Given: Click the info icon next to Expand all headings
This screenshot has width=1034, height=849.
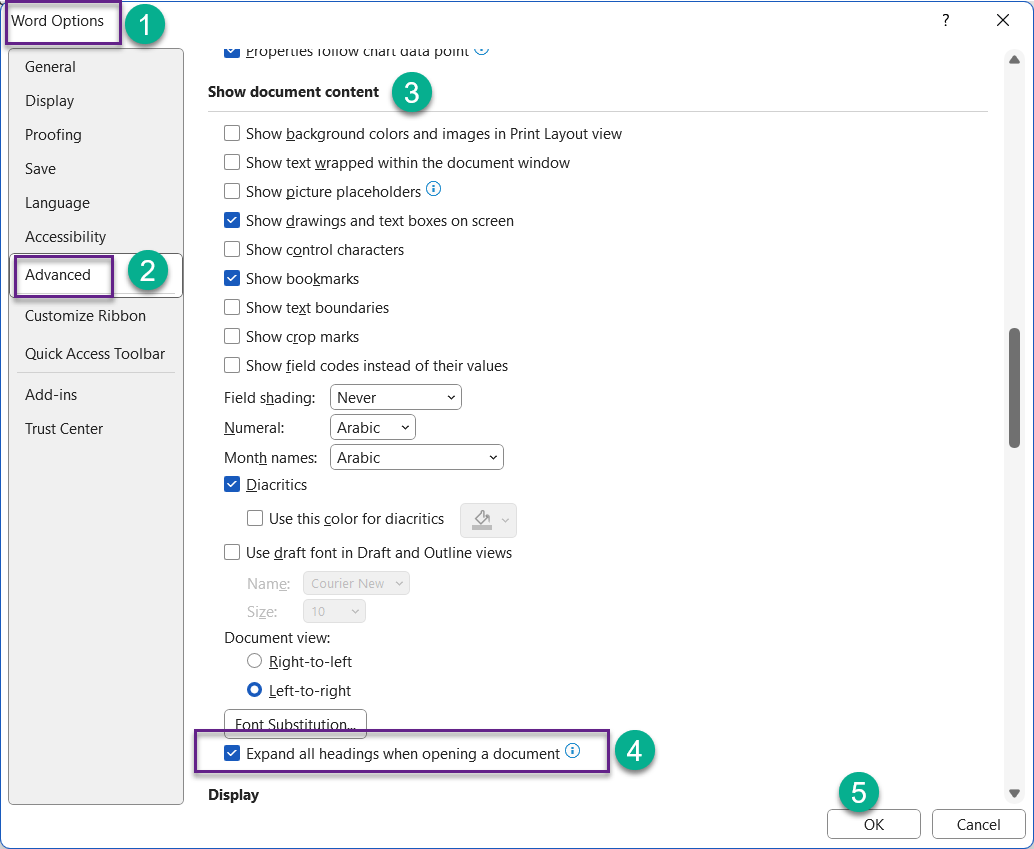Looking at the screenshot, I should point(572,751).
